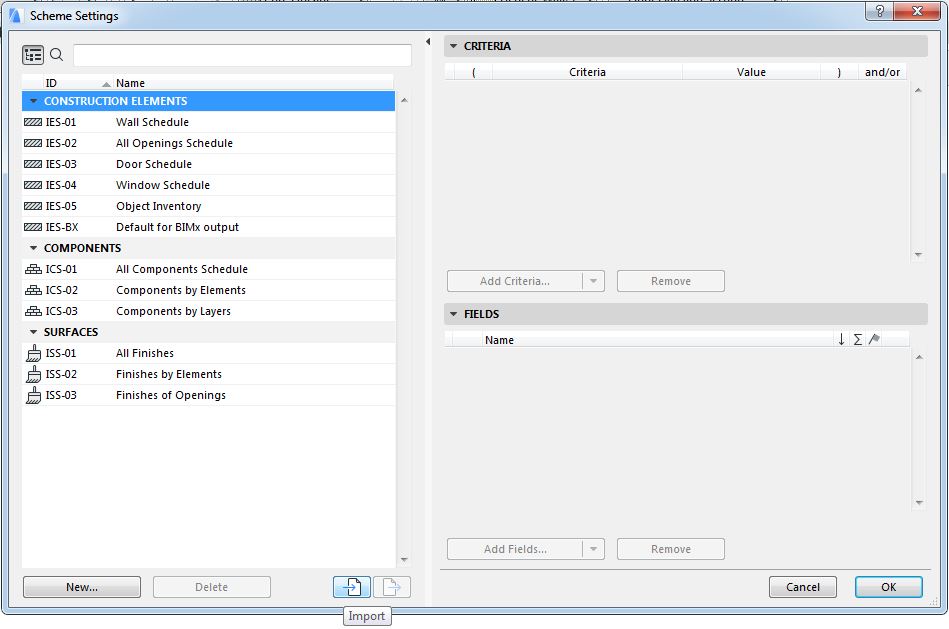
Task: Select IES-02 All Openings Schedule
Action: point(209,143)
